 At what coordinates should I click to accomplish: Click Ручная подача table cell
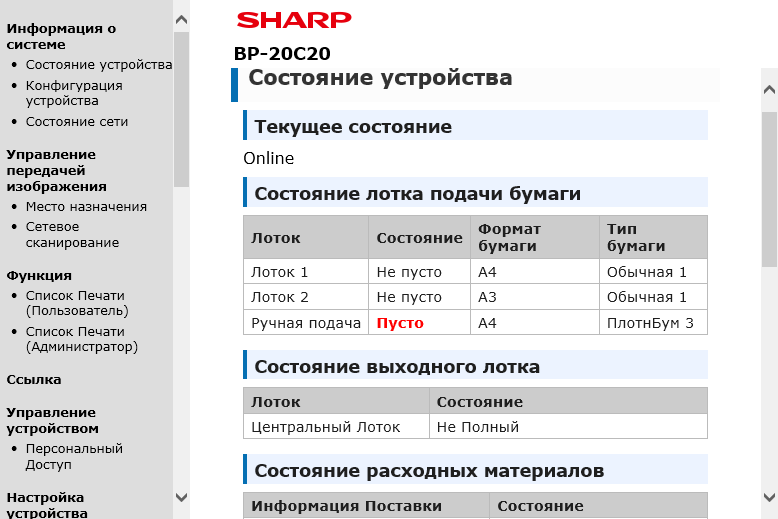[306, 323]
